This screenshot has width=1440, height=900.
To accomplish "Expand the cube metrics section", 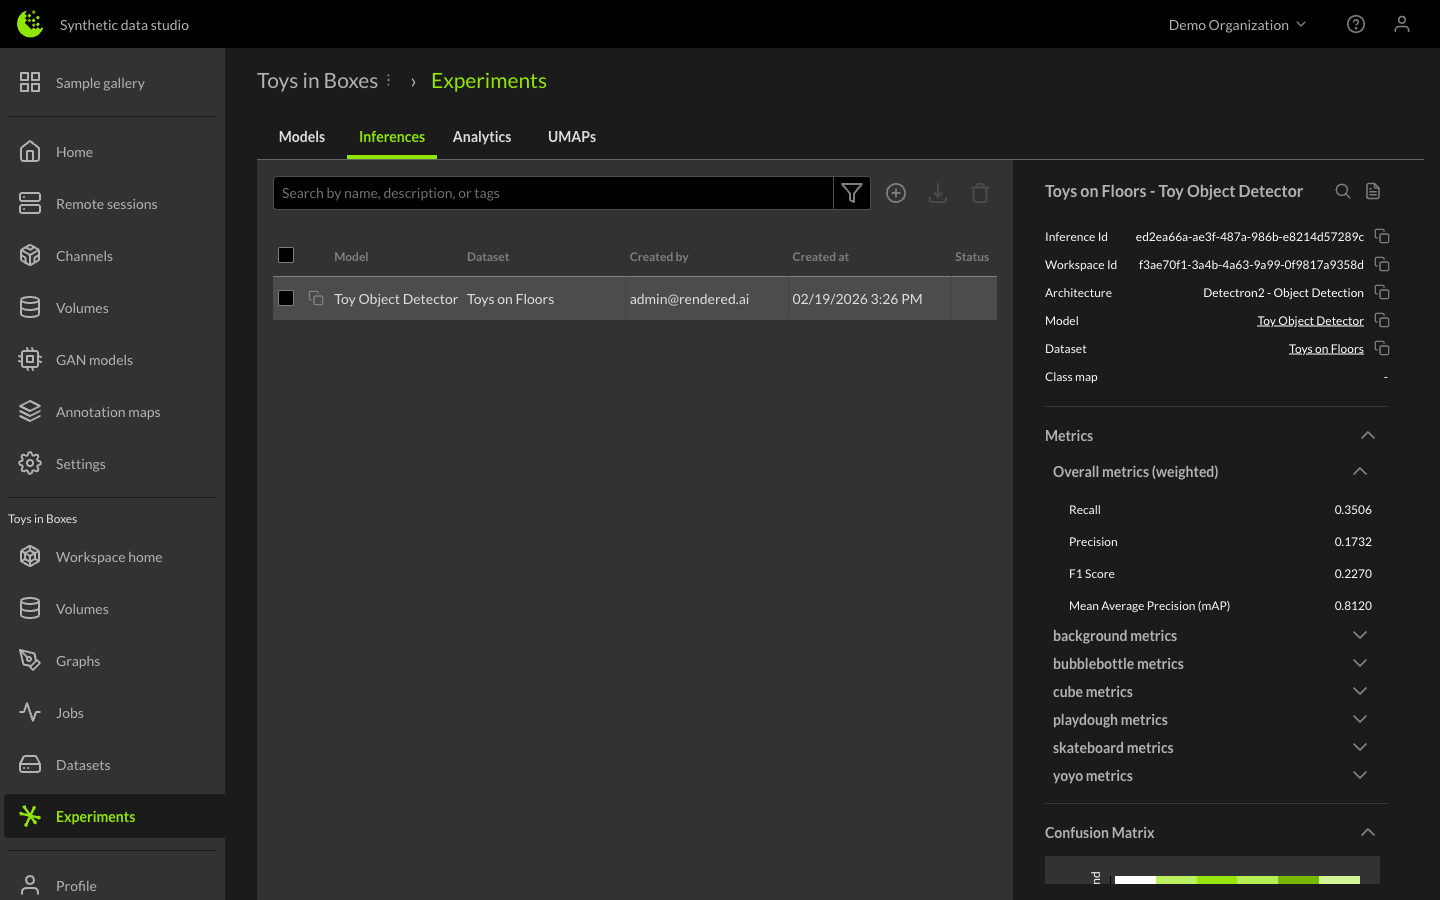I will (1359, 691).
